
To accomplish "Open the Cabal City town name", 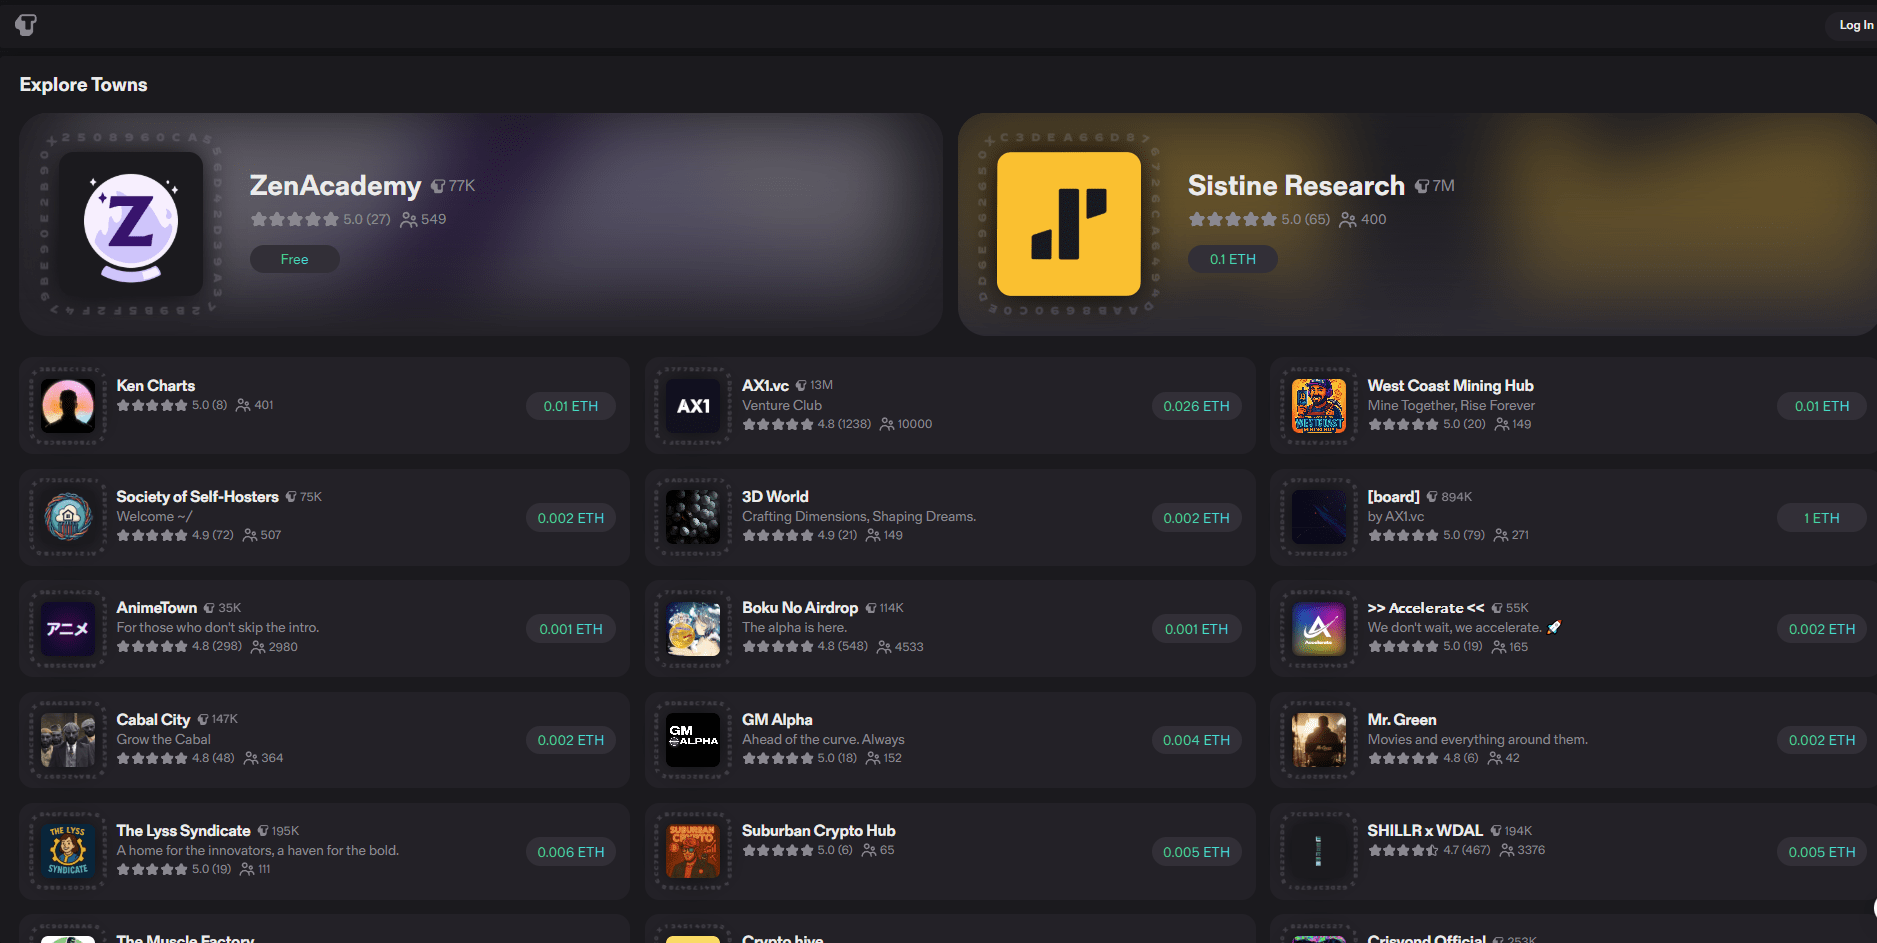I will tap(153, 720).
